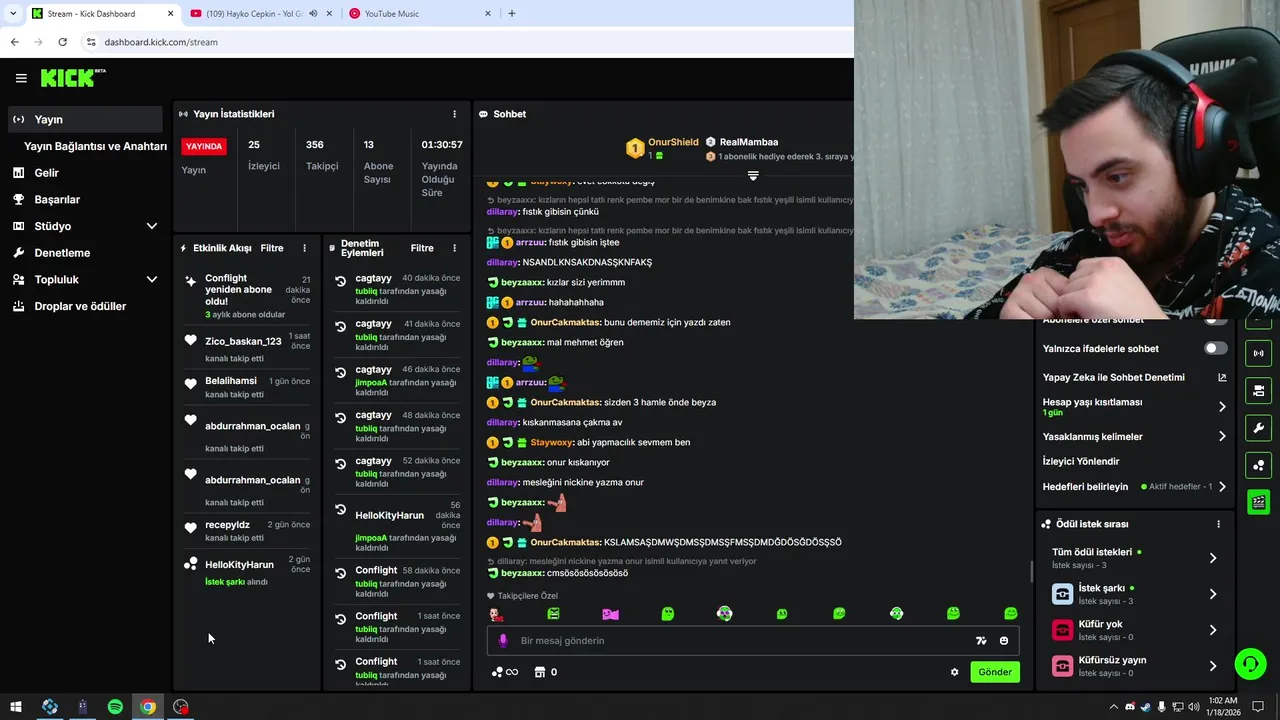
Task: Click the camera layout icon in right rail
Action: click(1258, 390)
